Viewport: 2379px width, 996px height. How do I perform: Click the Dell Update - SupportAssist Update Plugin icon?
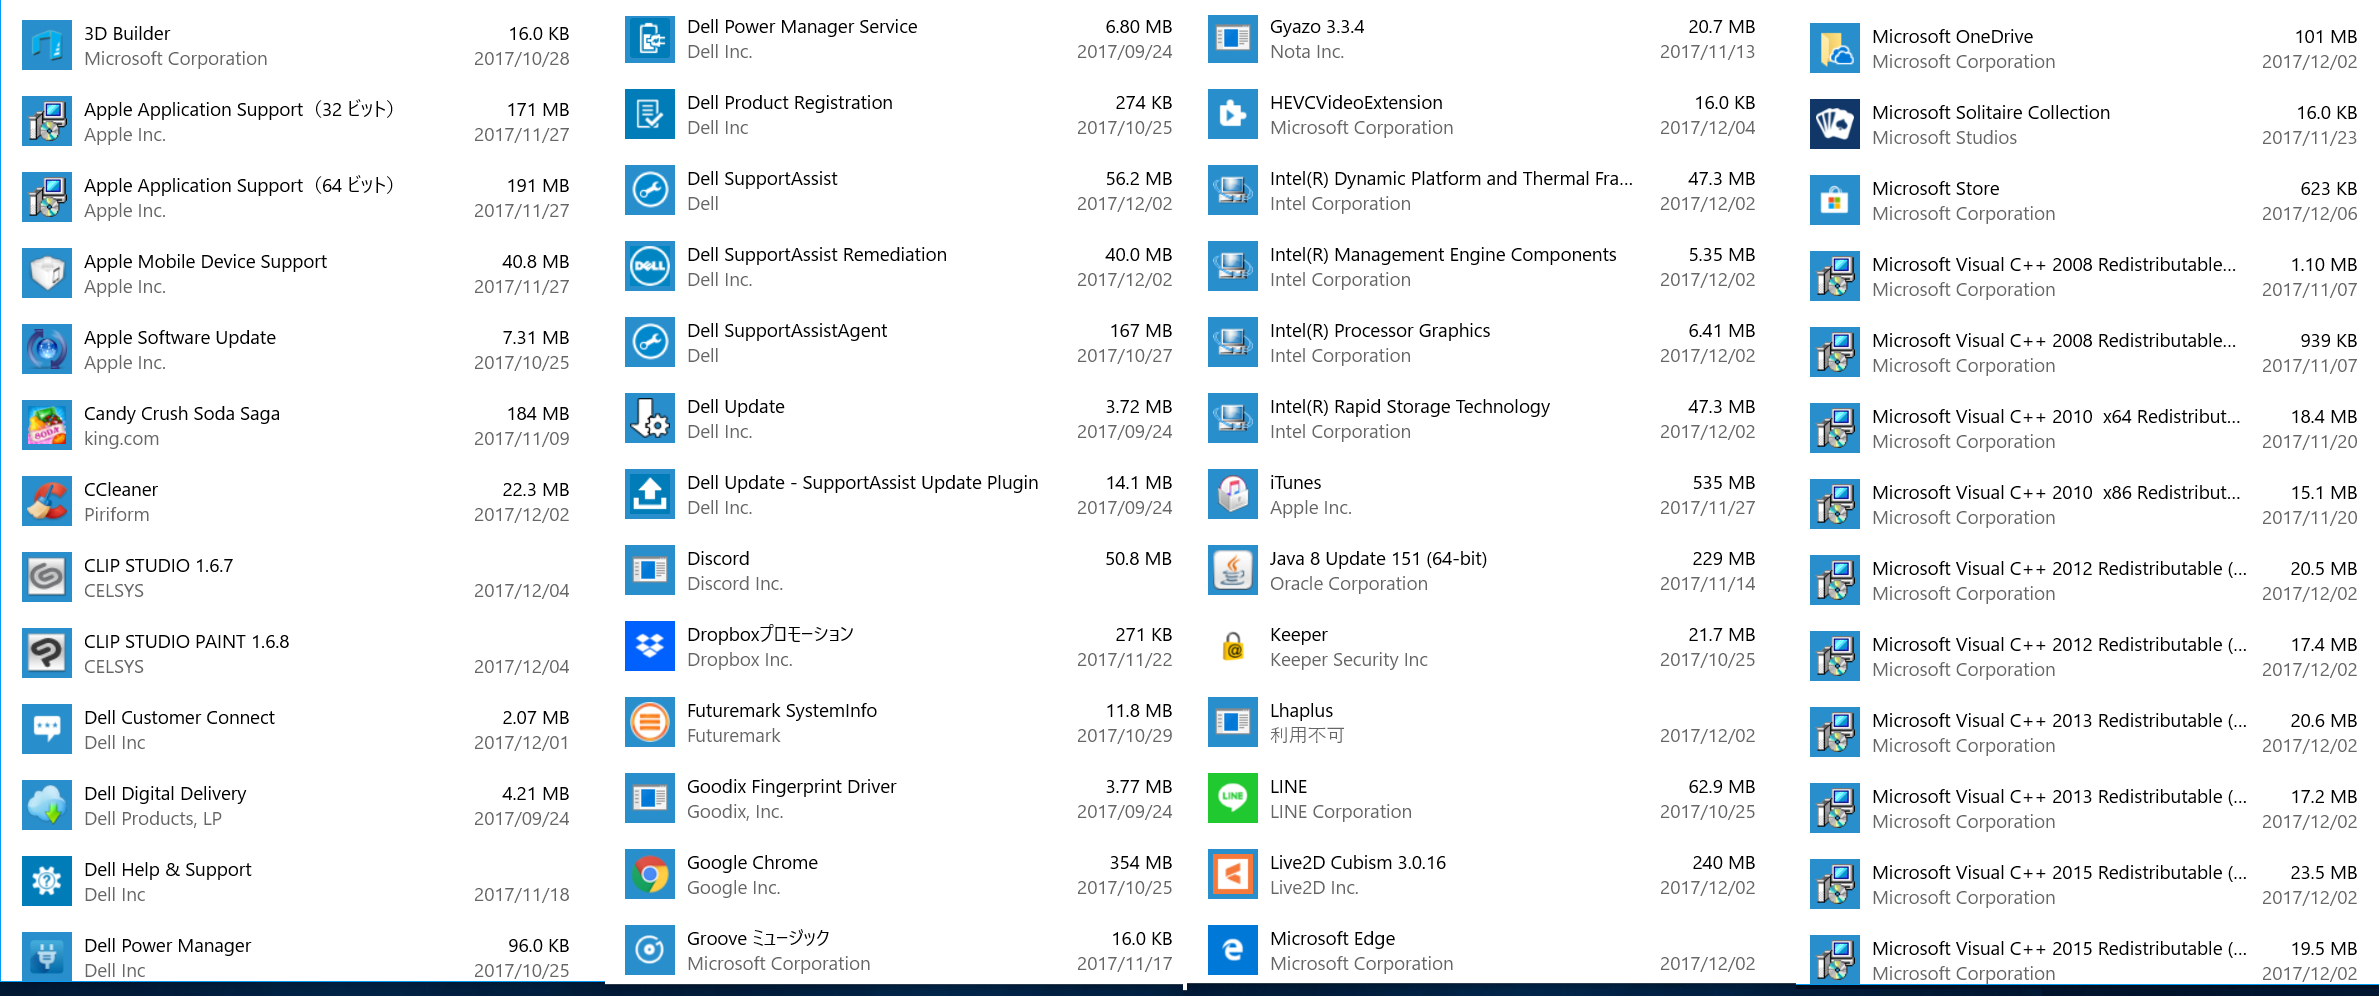pyautogui.click(x=650, y=494)
